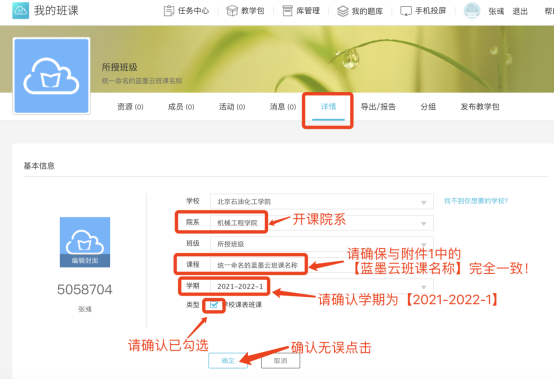This screenshot has height=380, width=554.
Task: Click the large class cover cloud image
Action: 52,76
